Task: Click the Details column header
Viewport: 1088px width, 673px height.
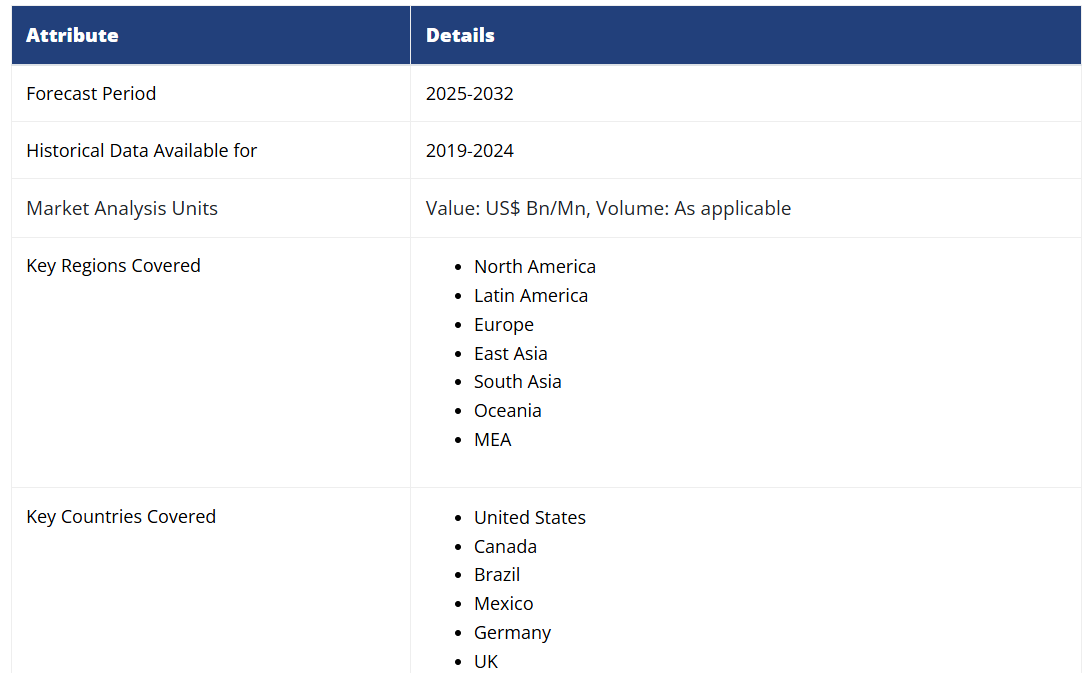Action: pos(460,35)
